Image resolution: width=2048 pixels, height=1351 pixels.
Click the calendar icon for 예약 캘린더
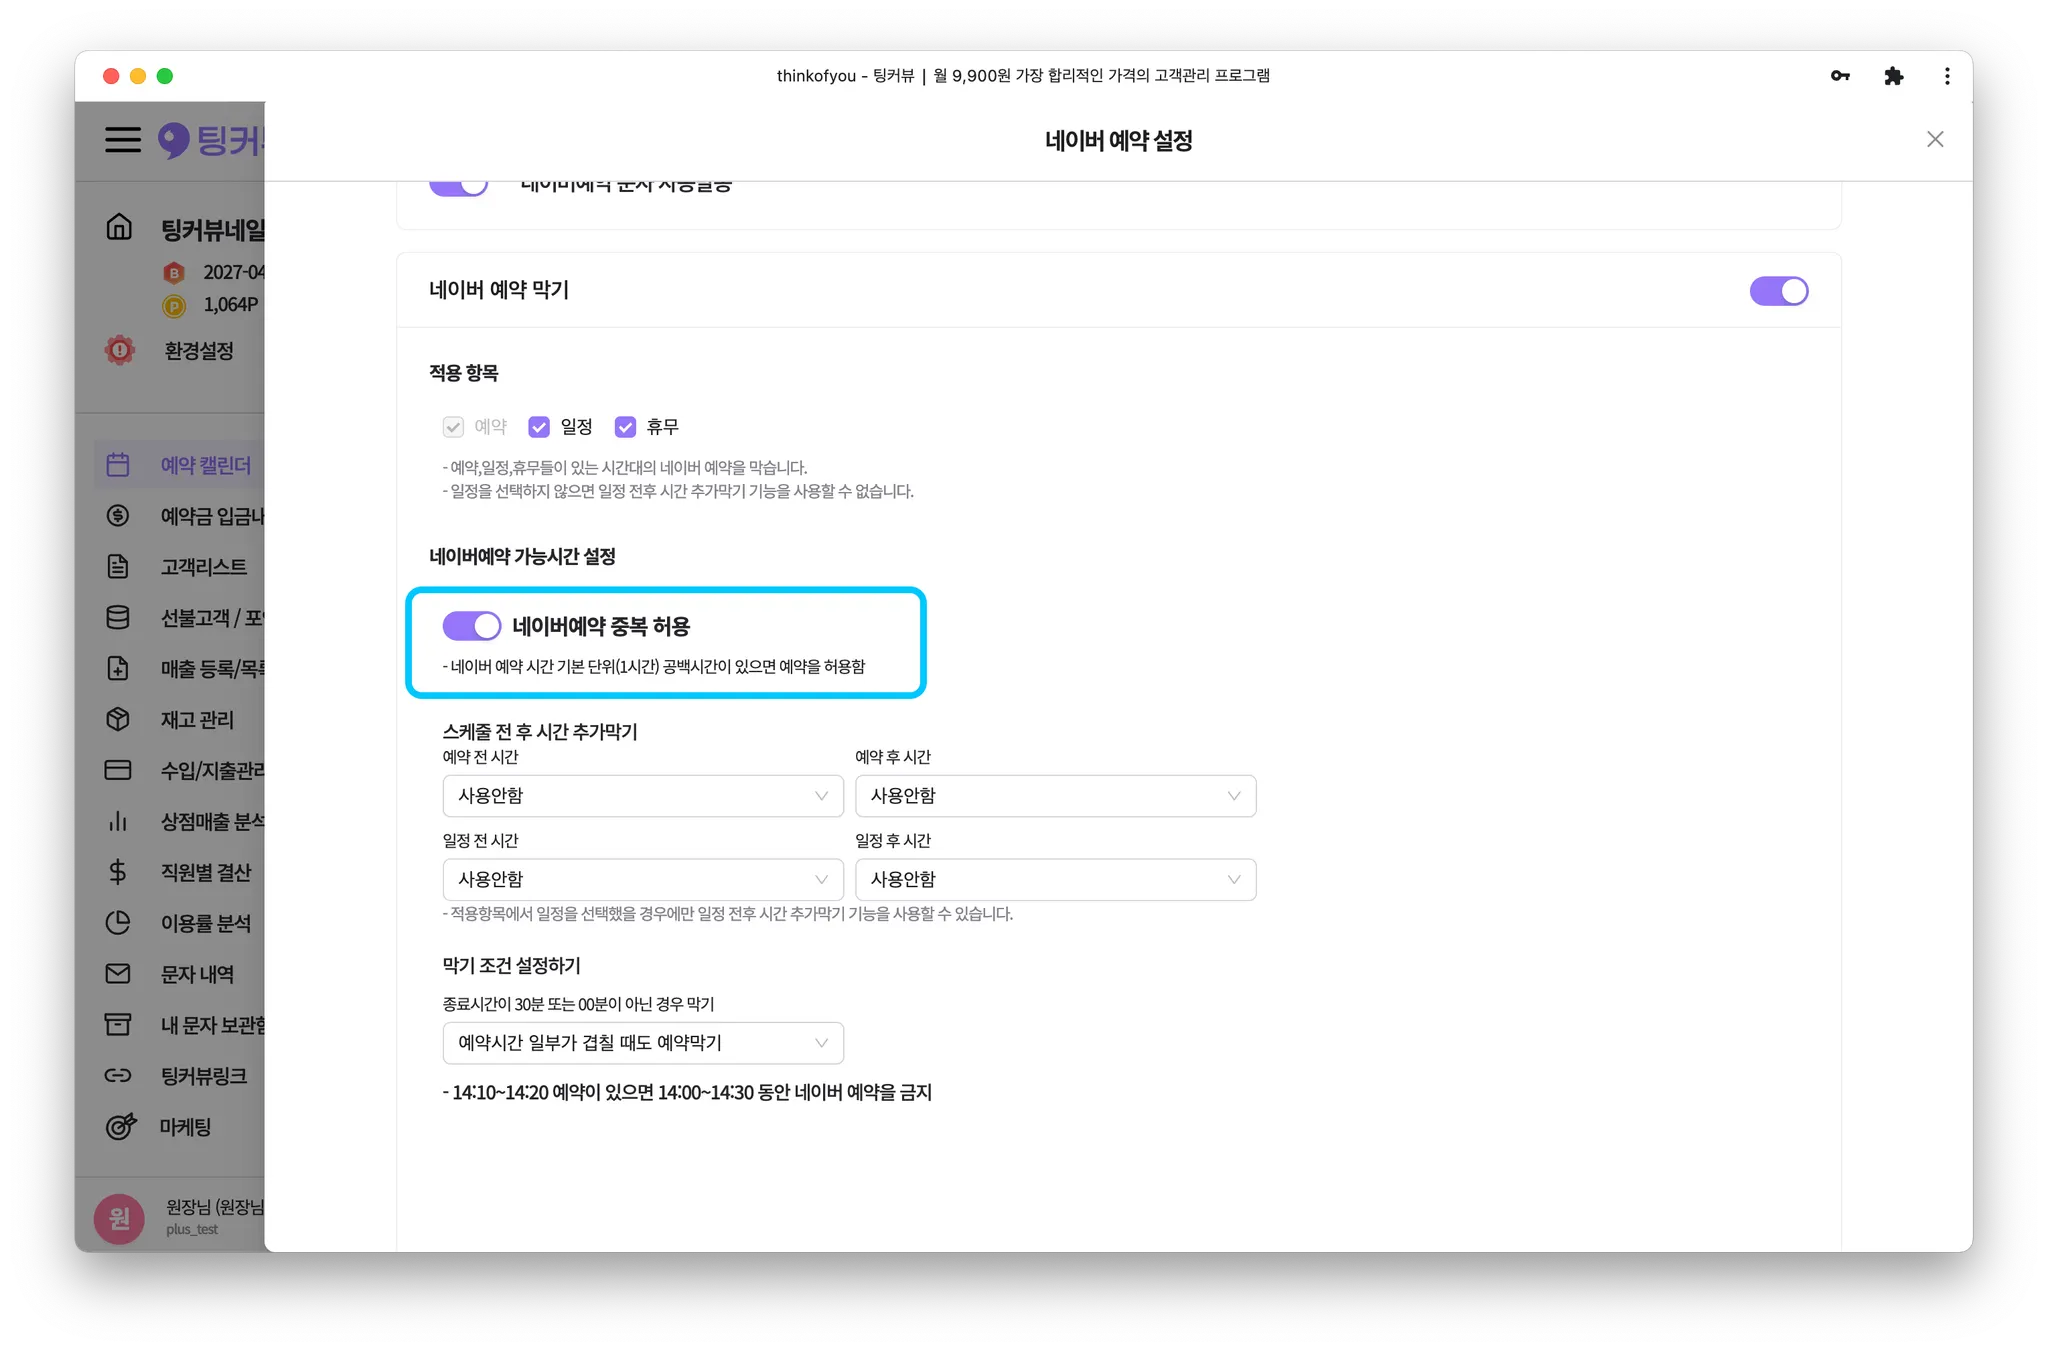(x=118, y=465)
